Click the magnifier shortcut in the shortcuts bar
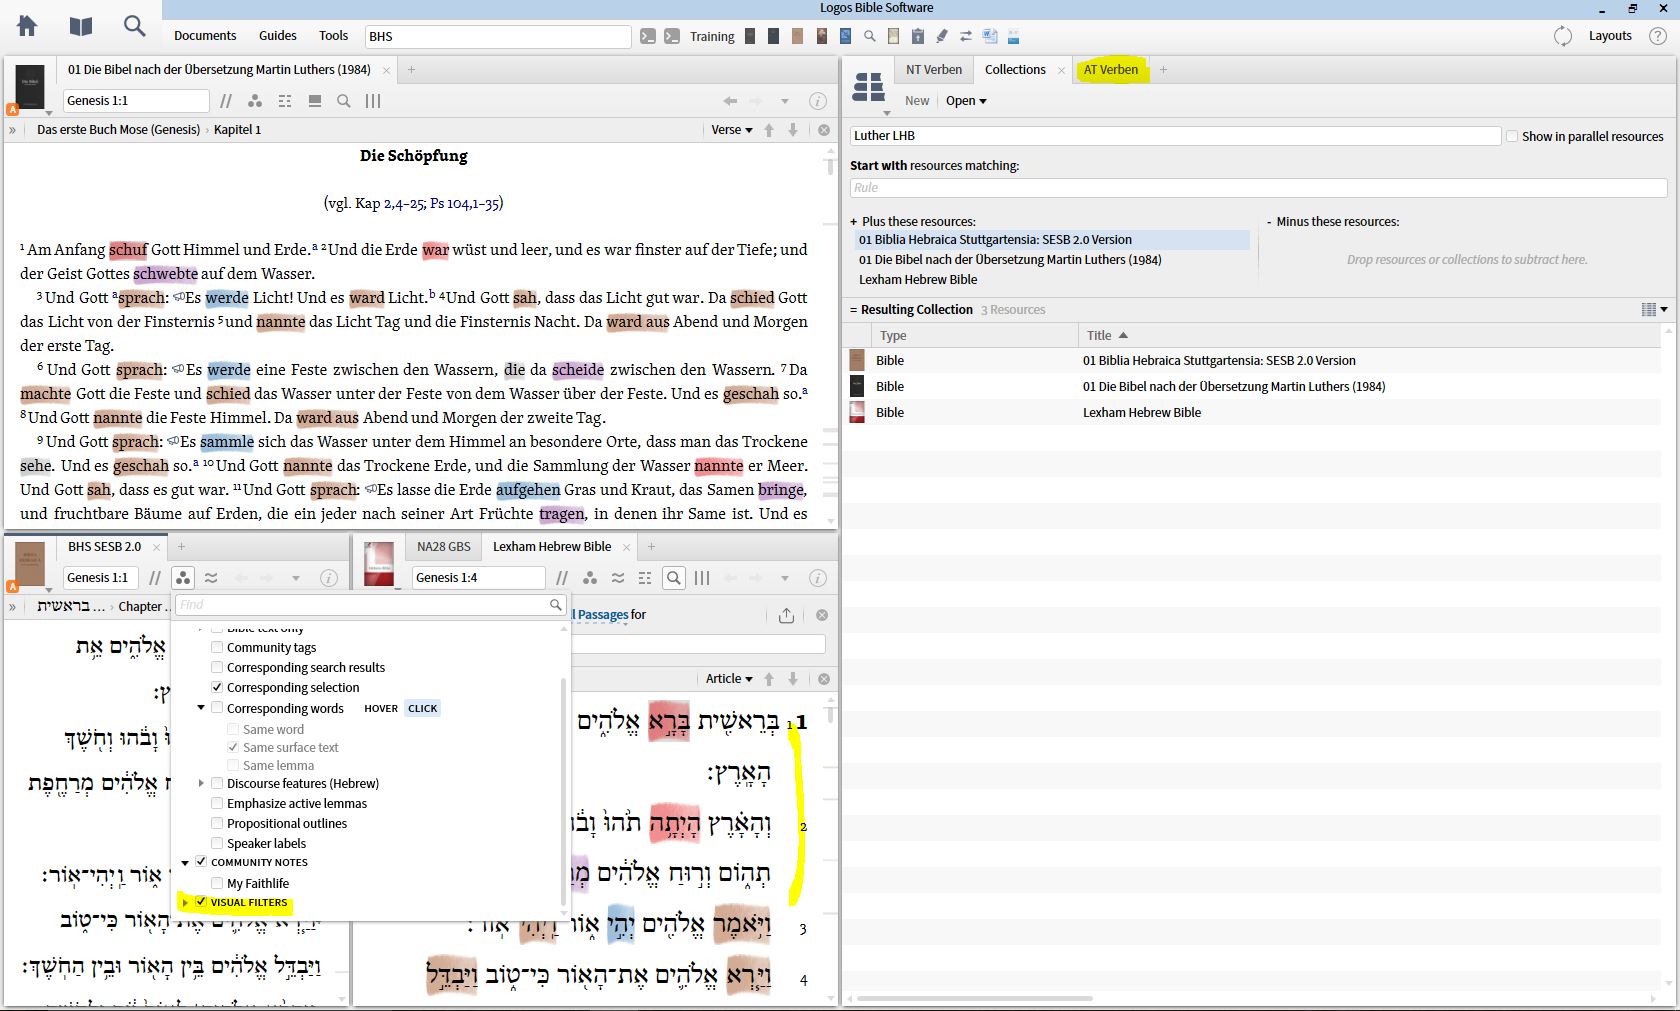Image resolution: width=1680 pixels, height=1011 pixels. pos(869,36)
